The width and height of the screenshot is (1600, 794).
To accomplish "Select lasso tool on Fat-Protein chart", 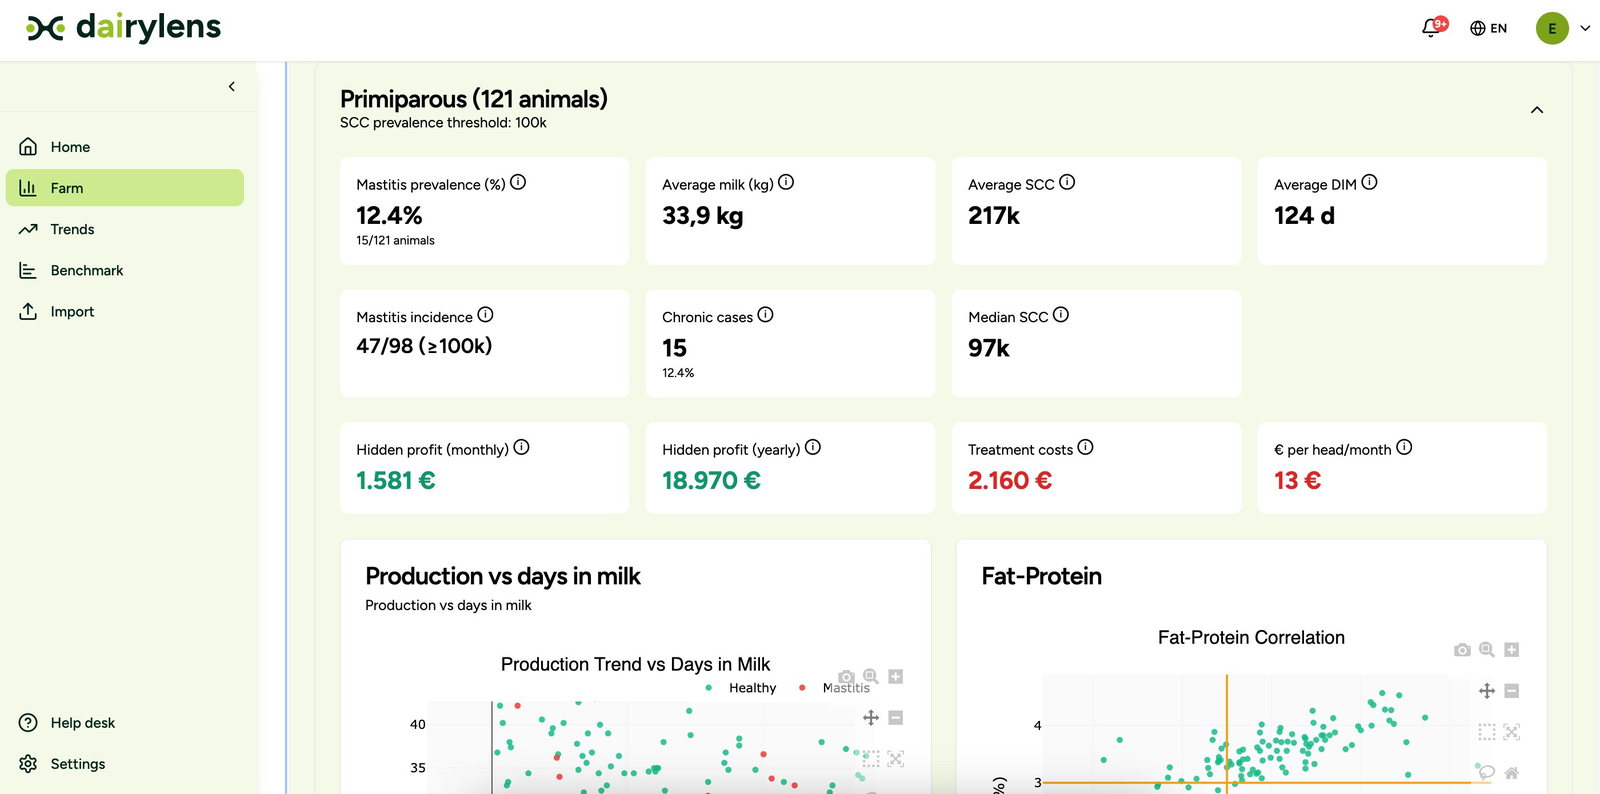I will click(1487, 773).
